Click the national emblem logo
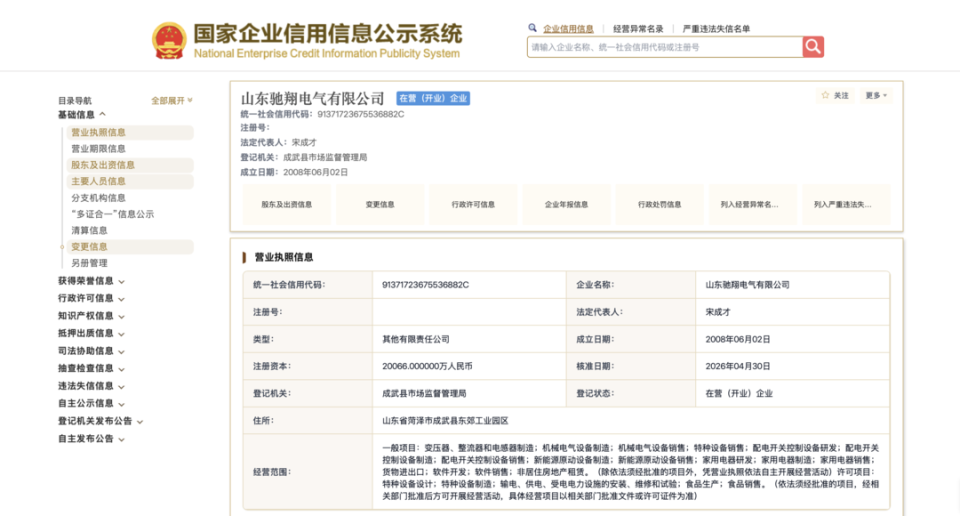This screenshot has height=516, width=960. (169, 41)
